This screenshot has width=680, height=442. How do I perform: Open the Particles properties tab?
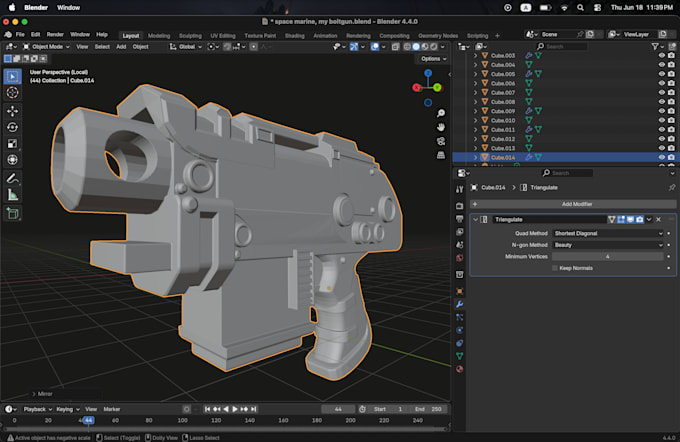coord(460,317)
